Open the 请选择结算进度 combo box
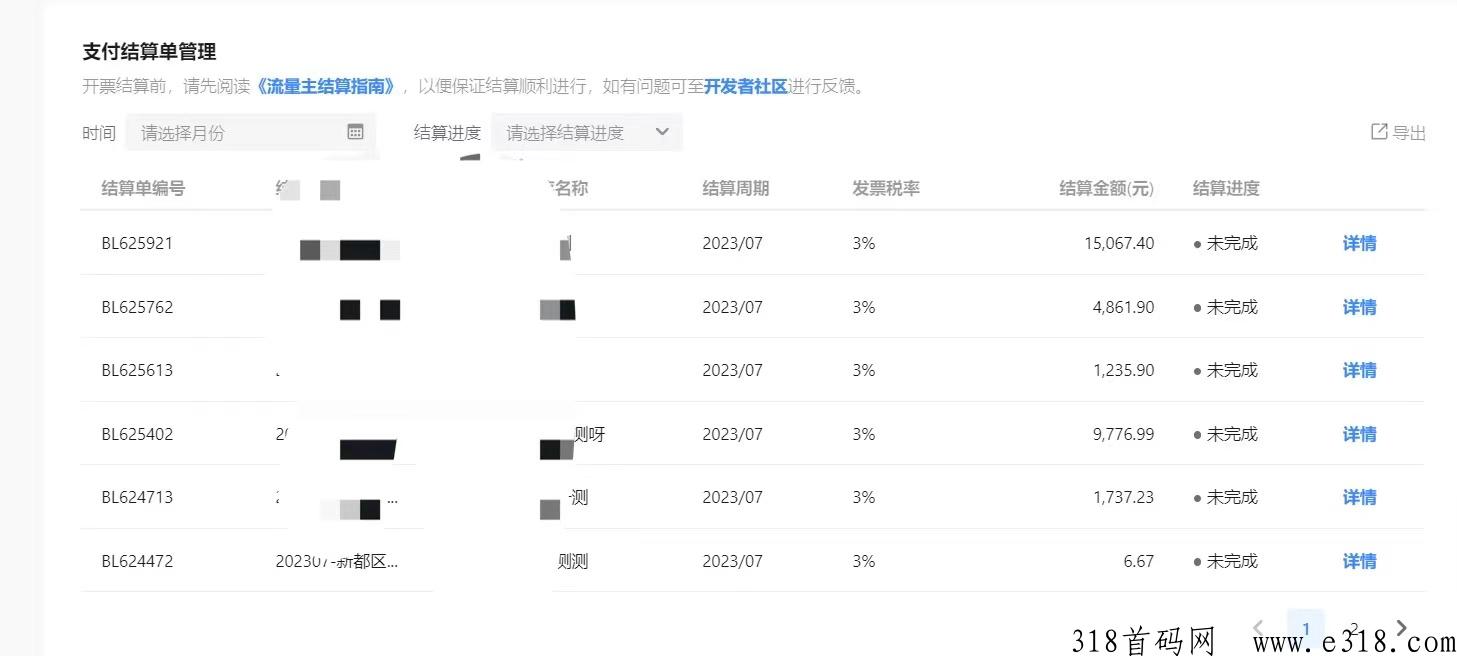 (x=587, y=132)
